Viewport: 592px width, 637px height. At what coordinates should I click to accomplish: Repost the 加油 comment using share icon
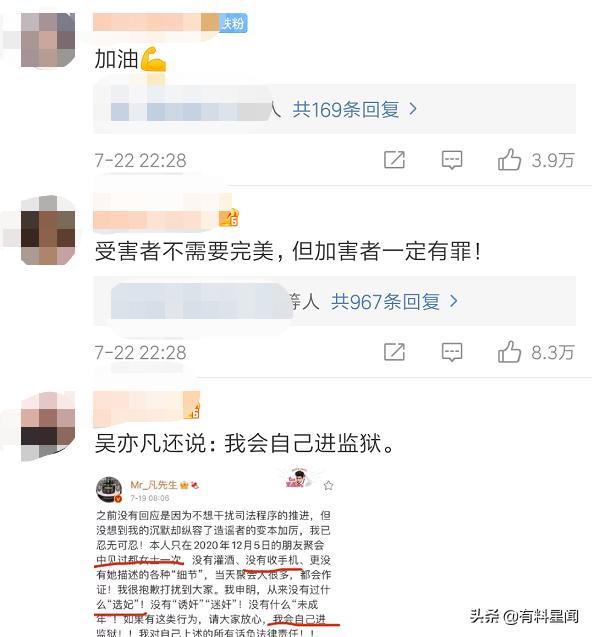point(394,160)
